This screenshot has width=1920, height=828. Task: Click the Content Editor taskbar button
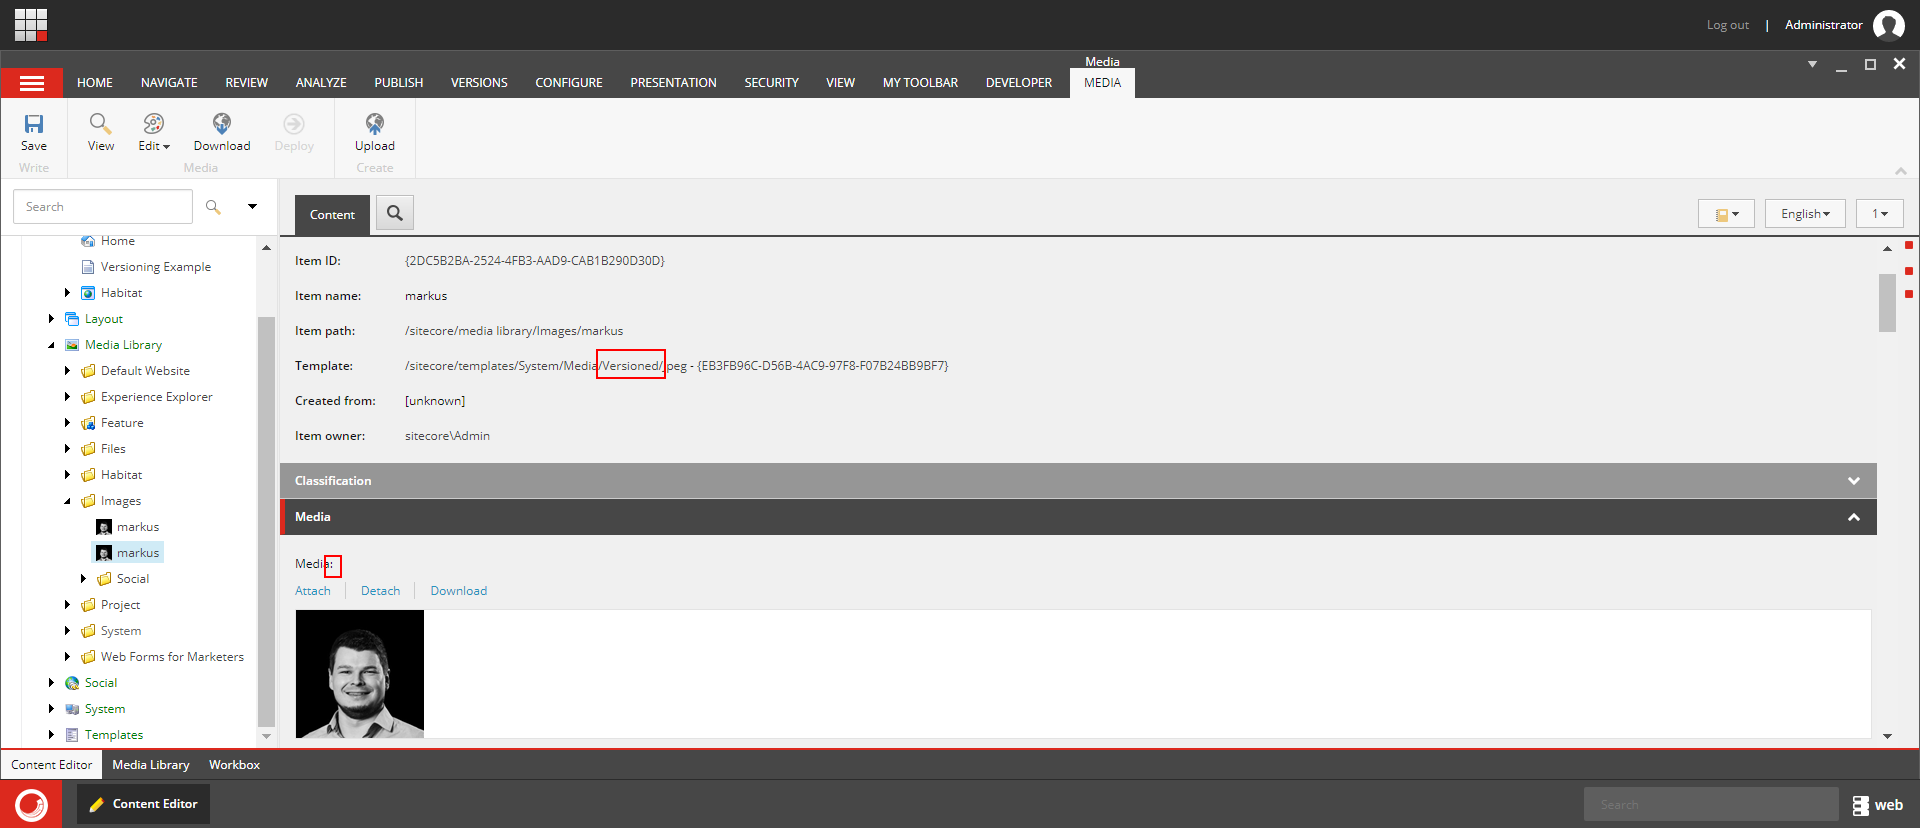click(x=143, y=804)
